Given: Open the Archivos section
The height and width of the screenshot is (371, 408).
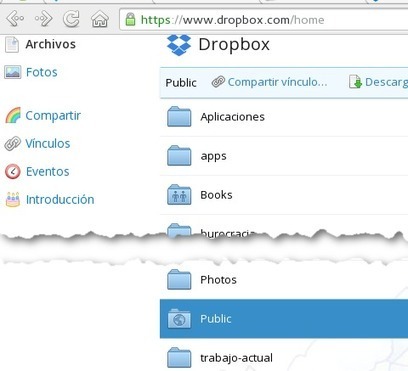Looking at the screenshot, I should [51, 44].
